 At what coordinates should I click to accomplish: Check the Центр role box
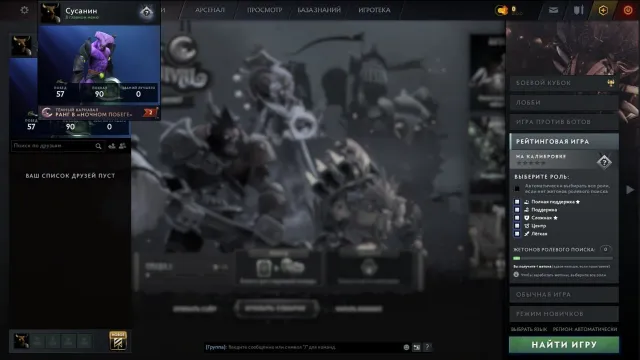[517, 226]
